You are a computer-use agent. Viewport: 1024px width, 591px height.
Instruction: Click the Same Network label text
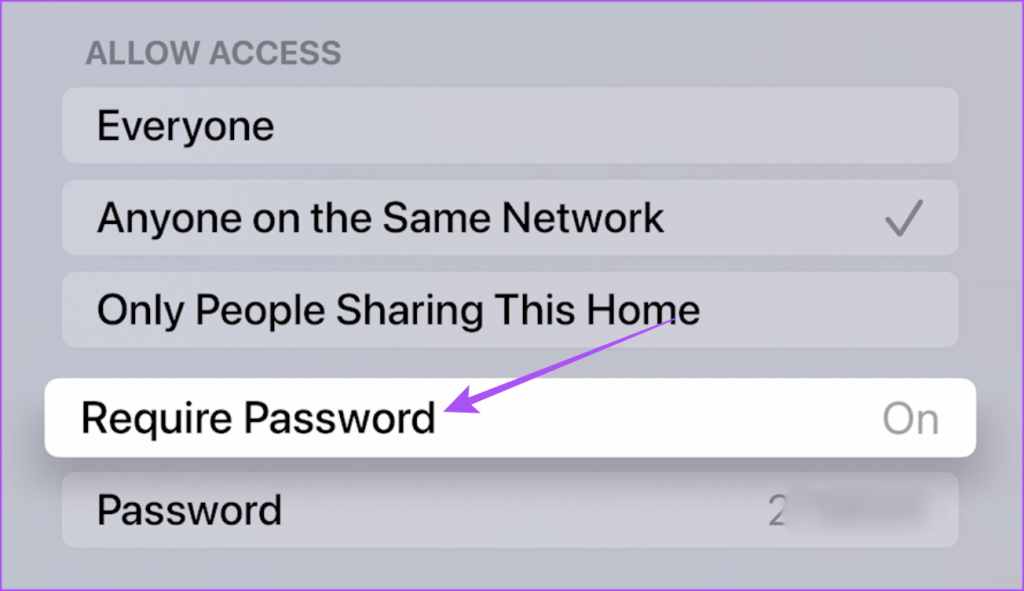(x=523, y=217)
